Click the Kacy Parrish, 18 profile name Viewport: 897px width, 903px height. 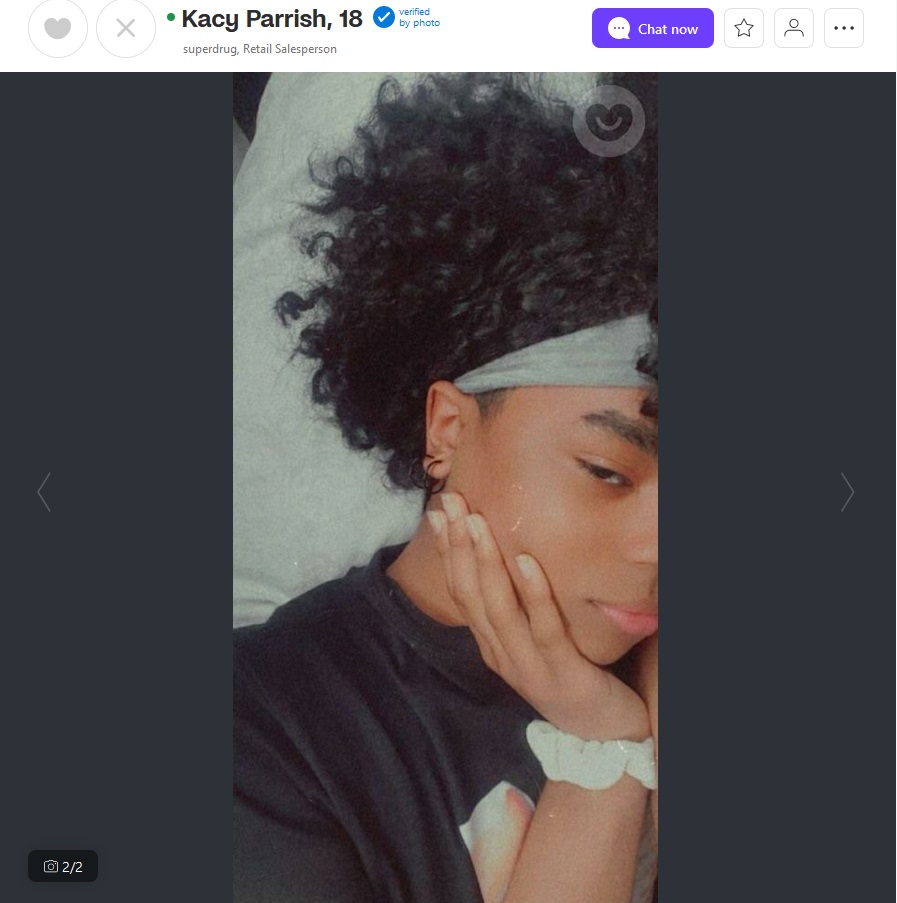pyautogui.click(x=272, y=18)
